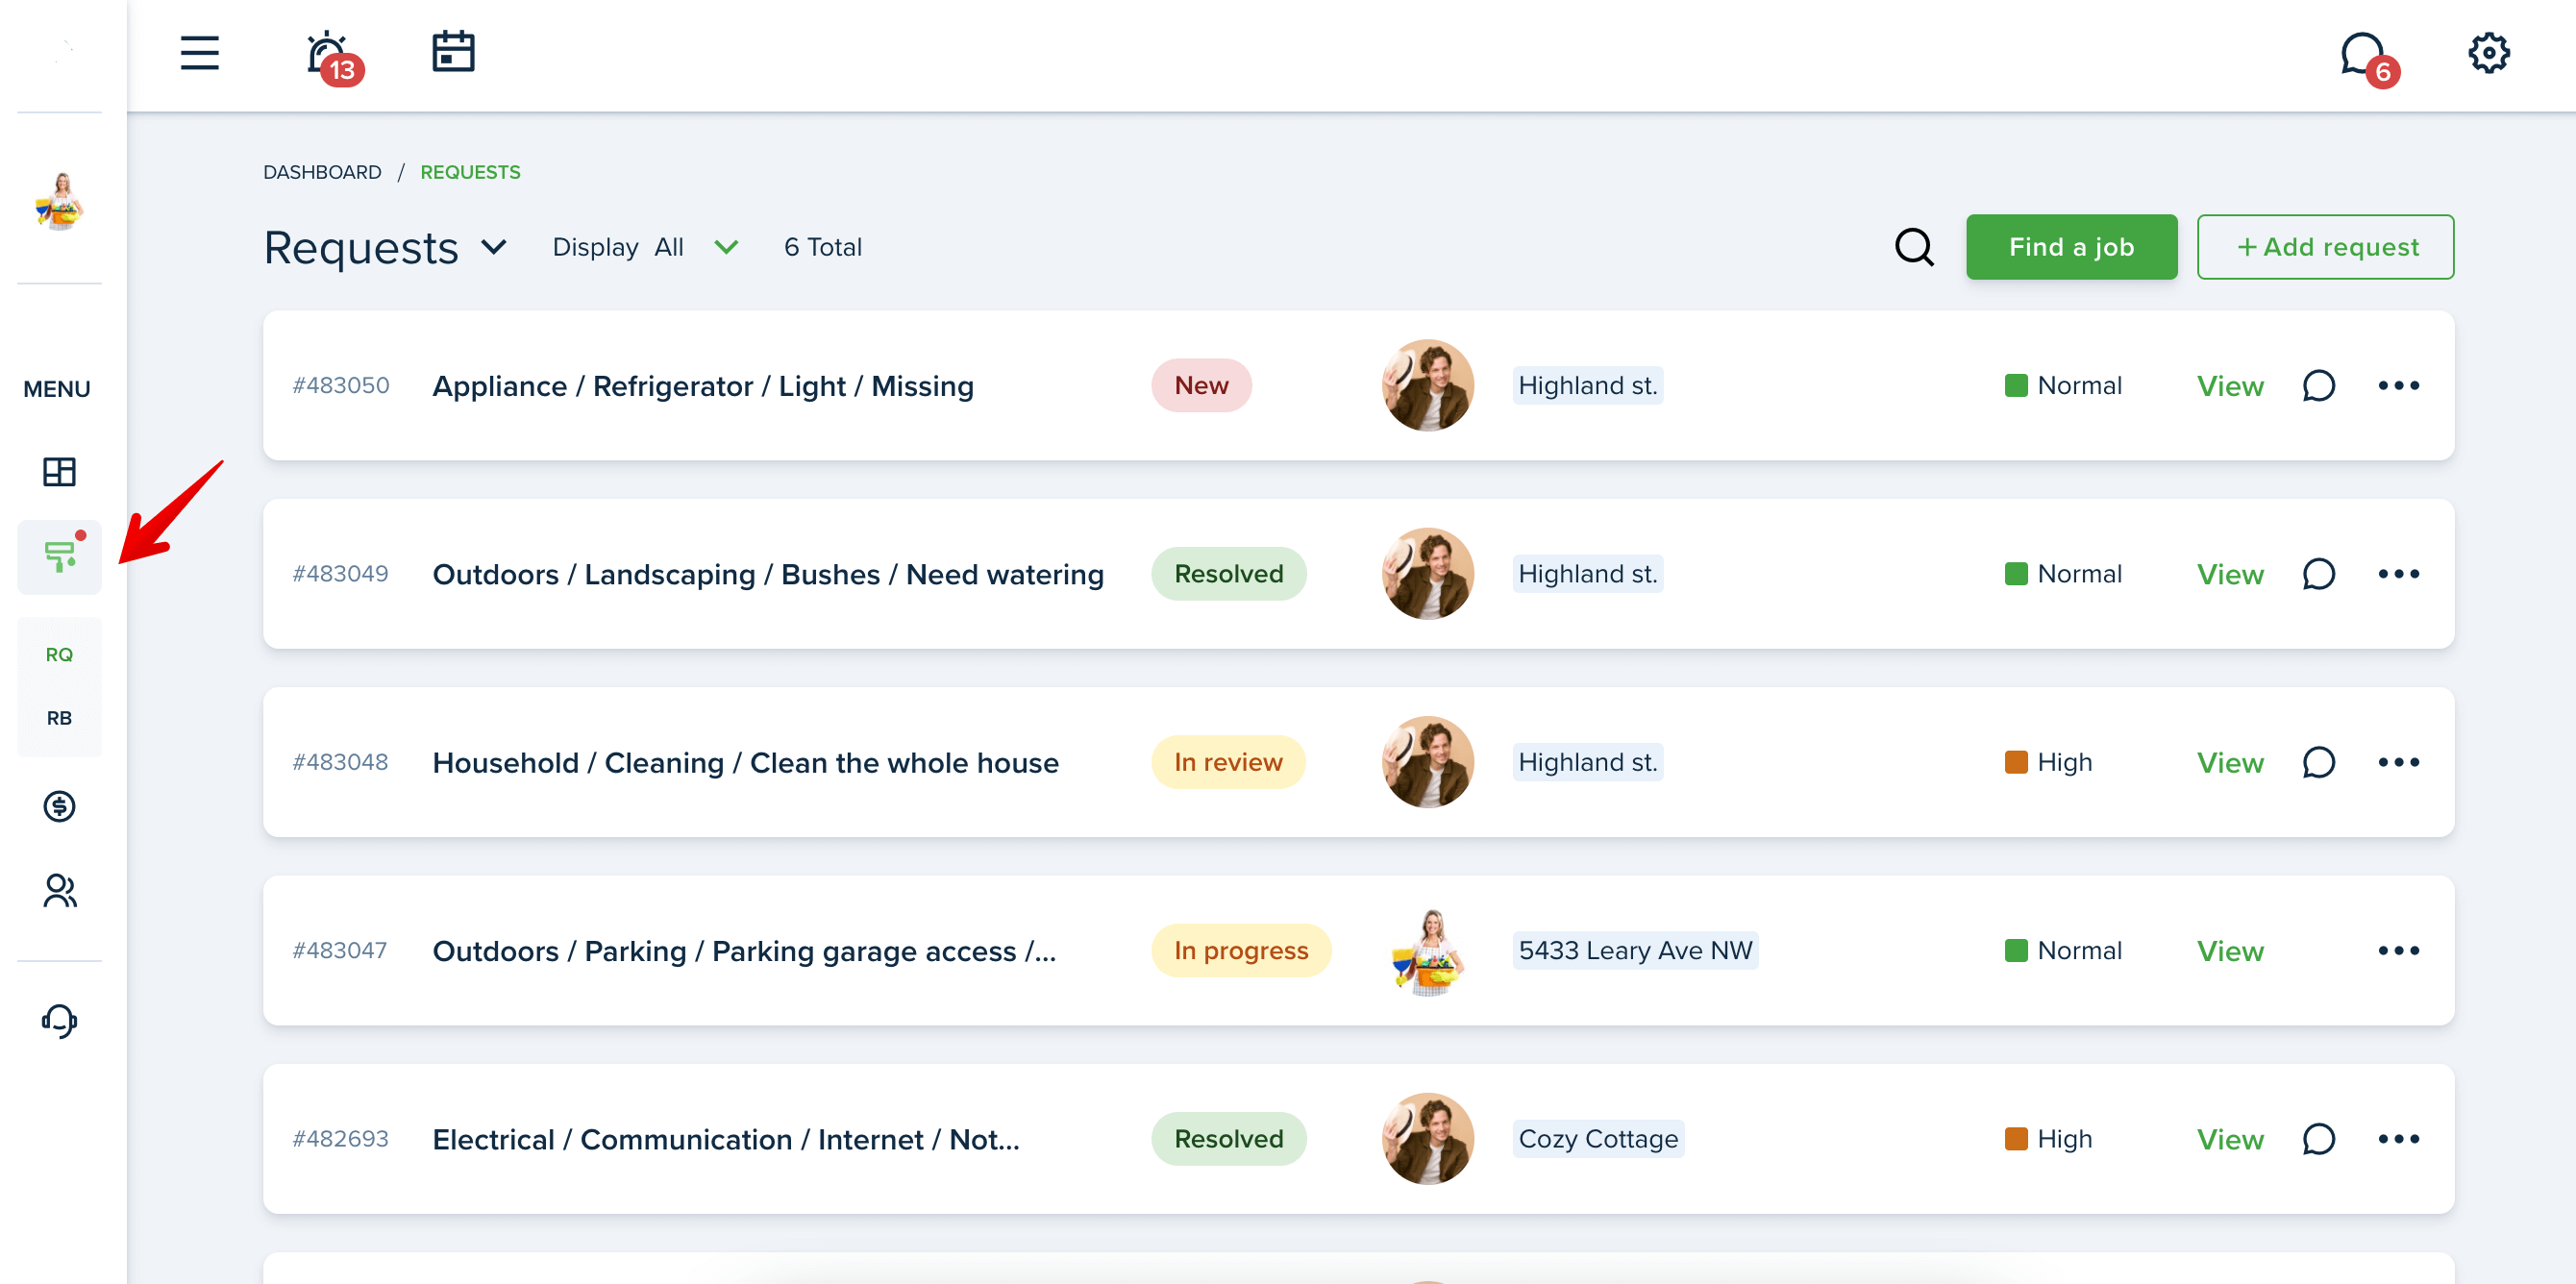Click High priority on request #482693

[2047, 1139]
